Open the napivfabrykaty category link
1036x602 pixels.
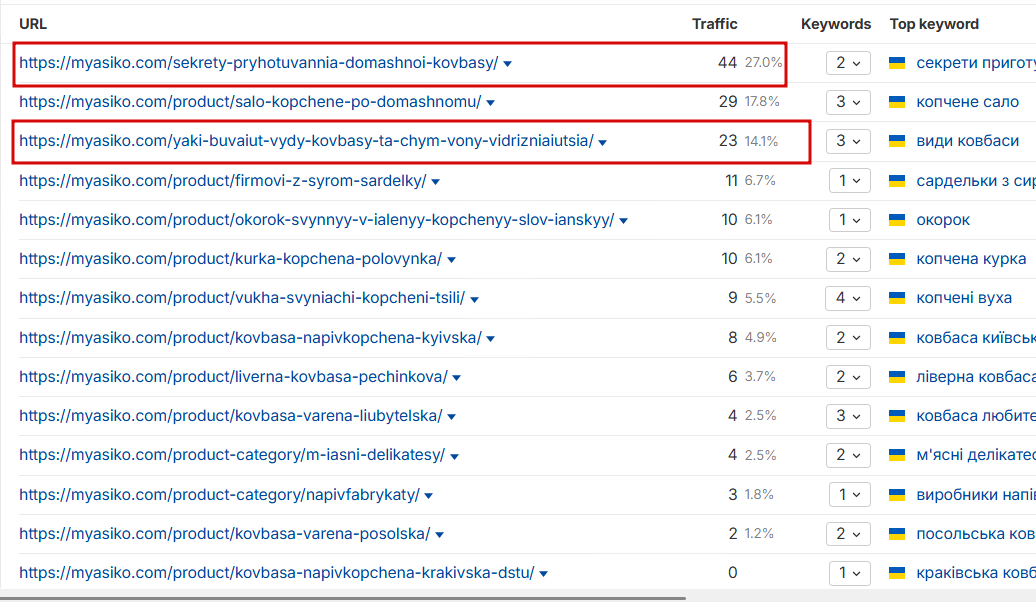[219, 494]
